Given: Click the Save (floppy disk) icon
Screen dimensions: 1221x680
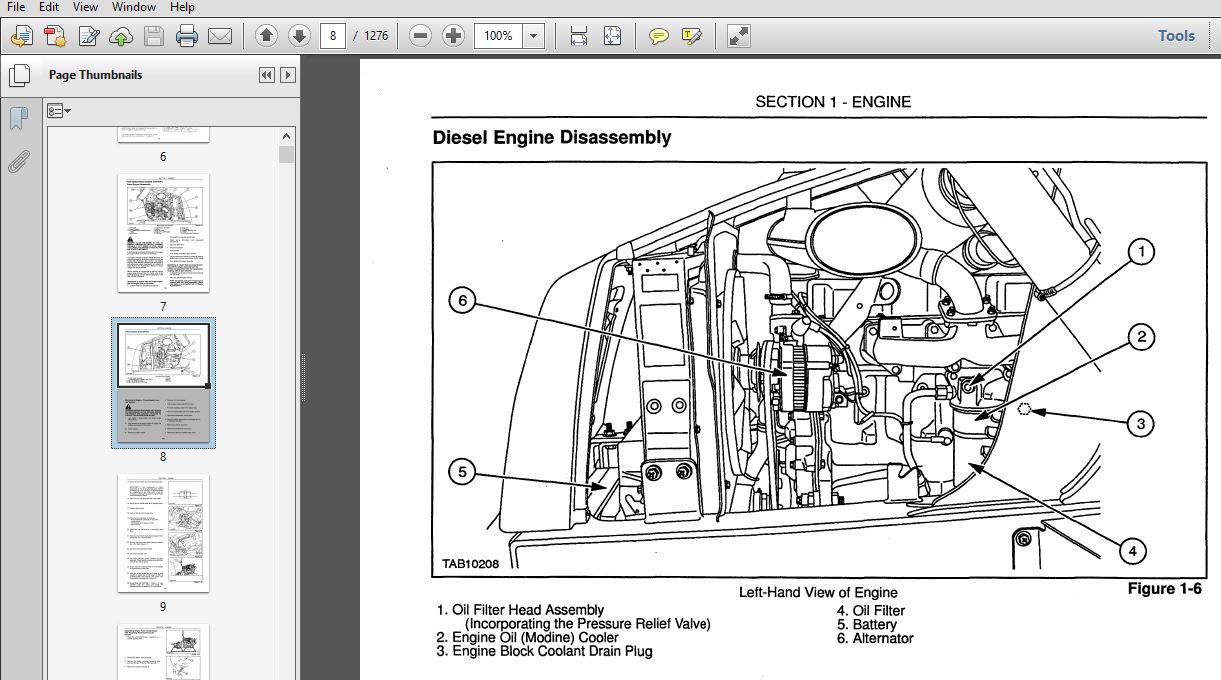Looking at the screenshot, I should click(153, 37).
